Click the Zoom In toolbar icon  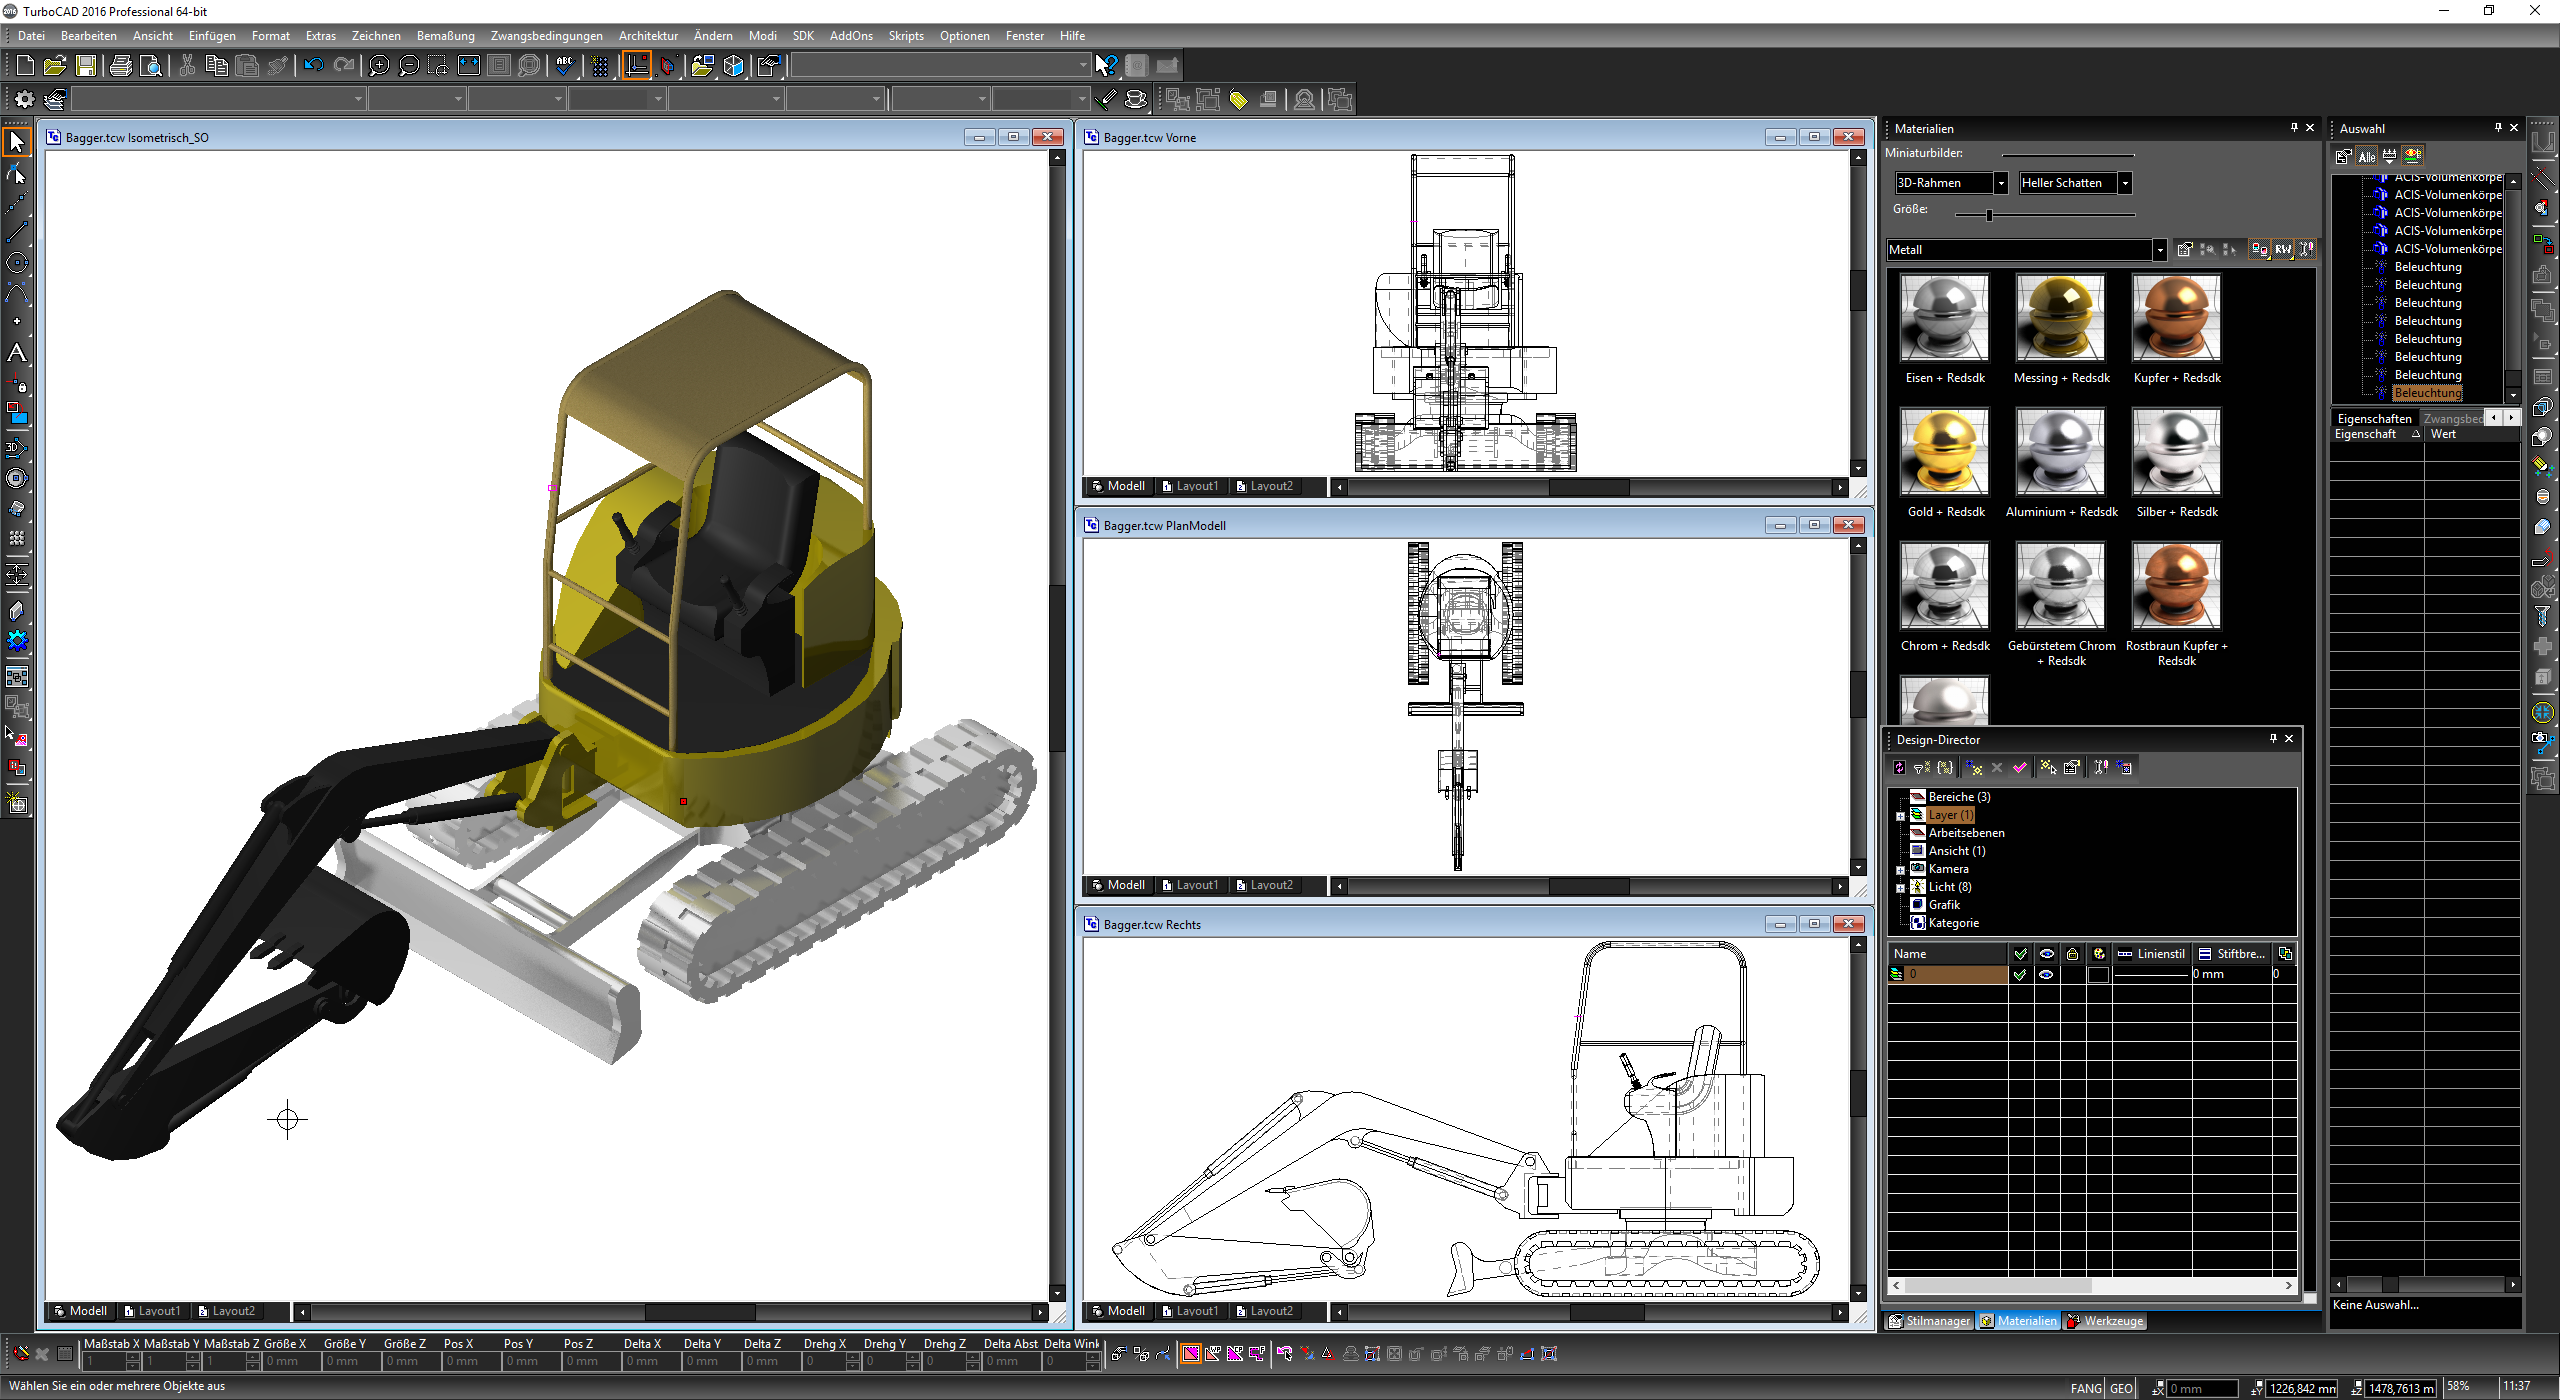pyautogui.click(x=378, y=65)
